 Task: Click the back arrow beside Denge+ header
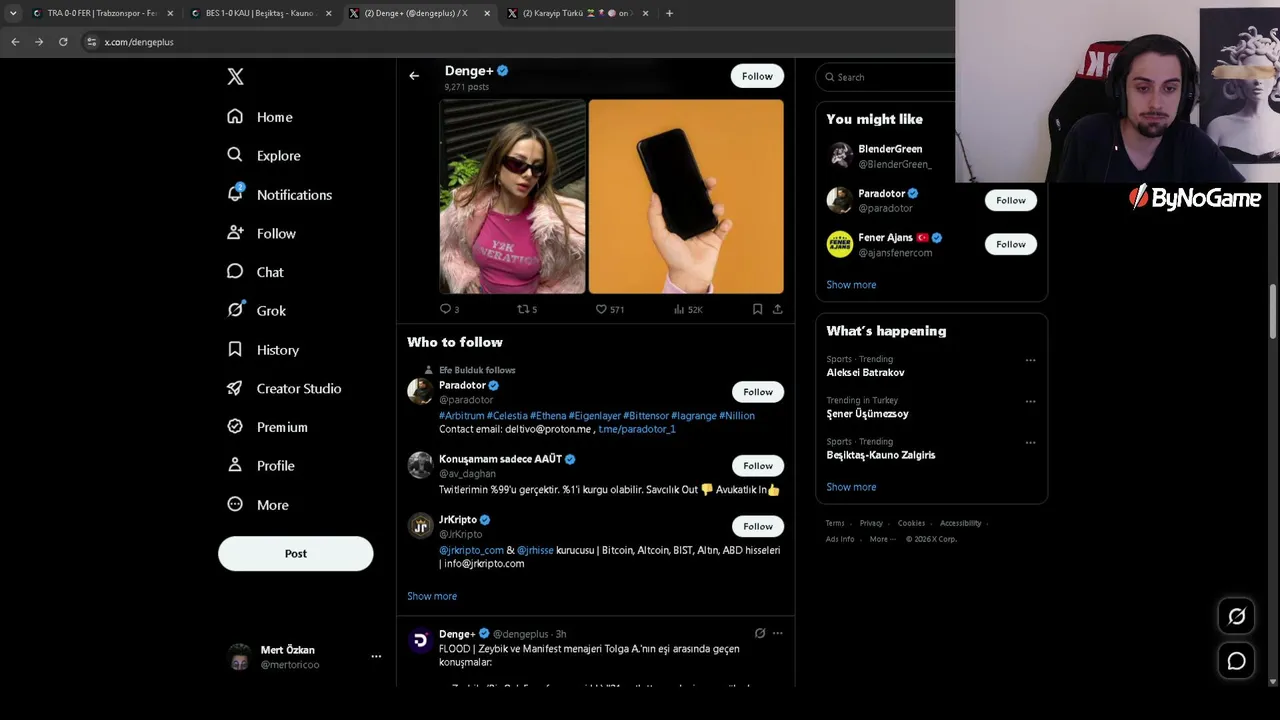[x=414, y=76]
